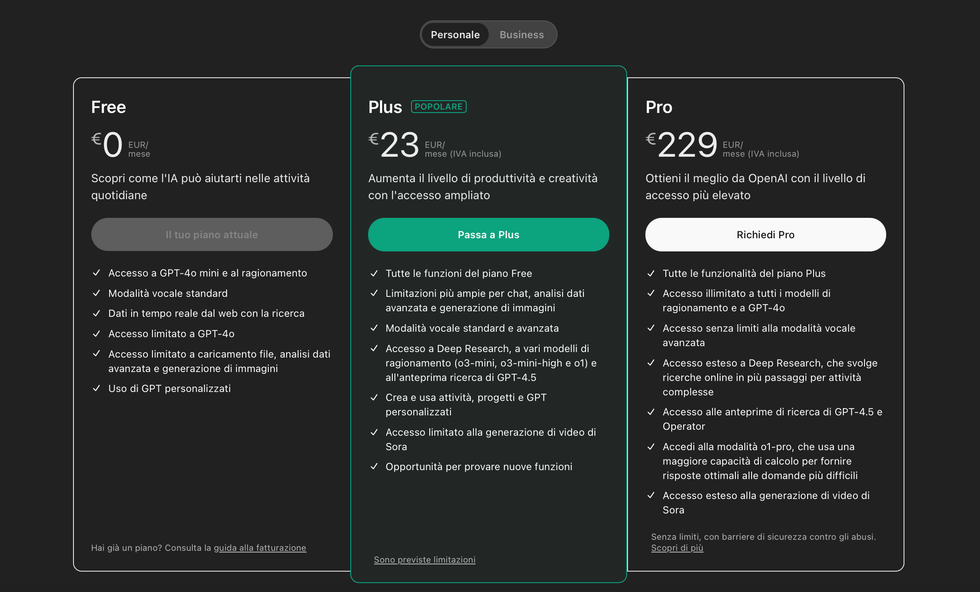Viewport: 980px width, 592px height.
Task: Click the Richiedi Pro button
Action: pyautogui.click(x=765, y=234)
